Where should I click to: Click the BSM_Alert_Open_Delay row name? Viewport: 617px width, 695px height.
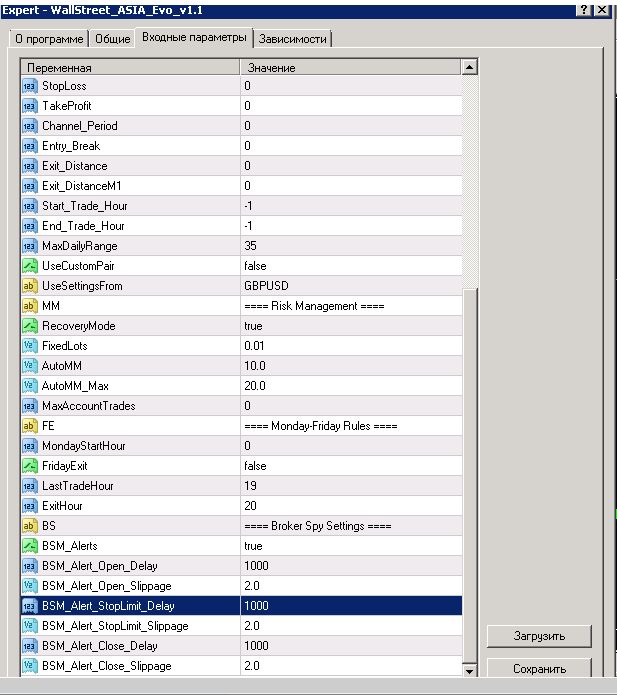click(100, 566)
